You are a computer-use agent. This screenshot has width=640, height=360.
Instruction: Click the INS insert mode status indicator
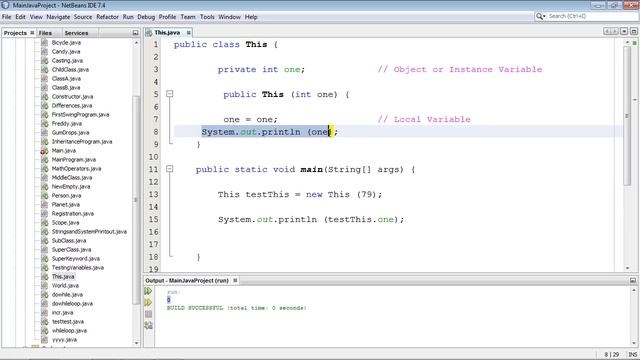(x=633, y=355)
